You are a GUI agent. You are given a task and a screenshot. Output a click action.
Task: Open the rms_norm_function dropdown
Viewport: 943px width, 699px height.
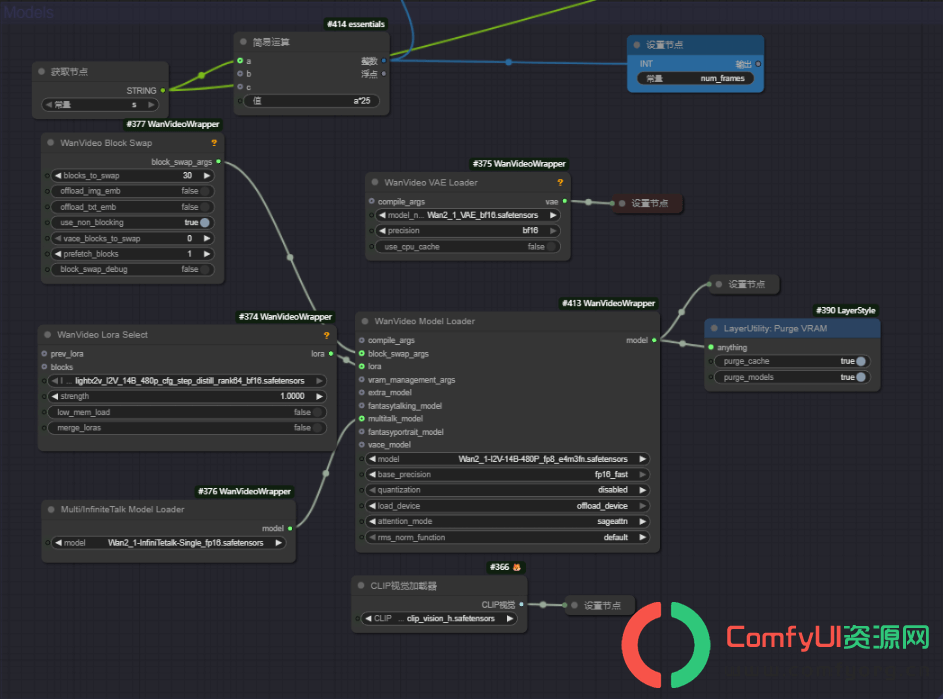pyautogui.click(x=506, y=537)
